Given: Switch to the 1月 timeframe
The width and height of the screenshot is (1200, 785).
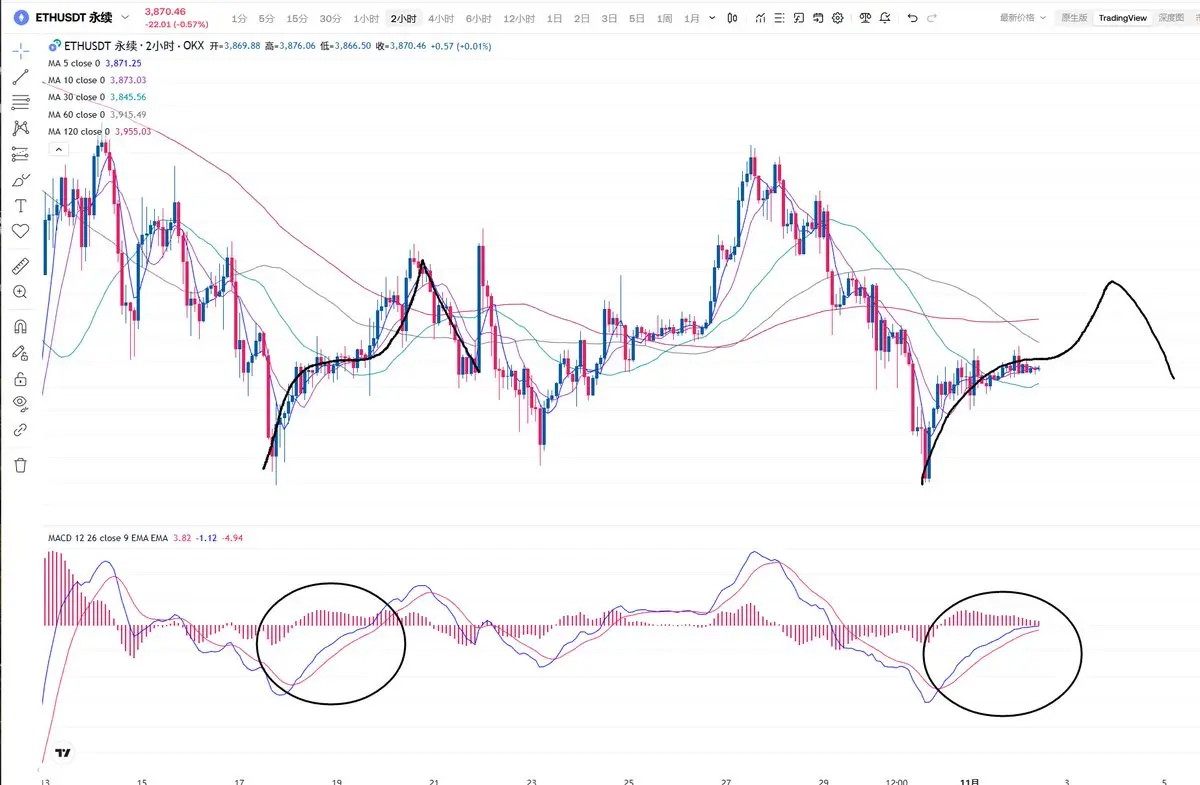Looking at the screenshot, I should [x=692, y=18].
